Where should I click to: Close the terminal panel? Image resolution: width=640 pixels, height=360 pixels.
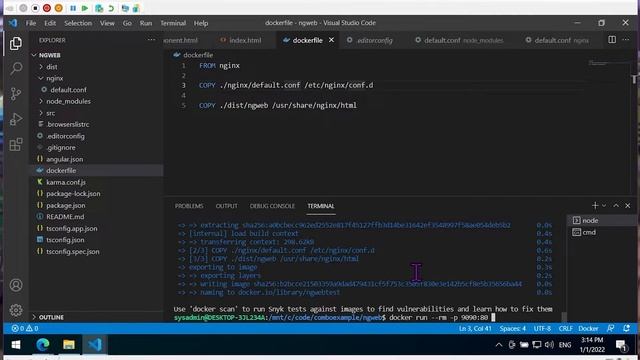pos(628,205)
